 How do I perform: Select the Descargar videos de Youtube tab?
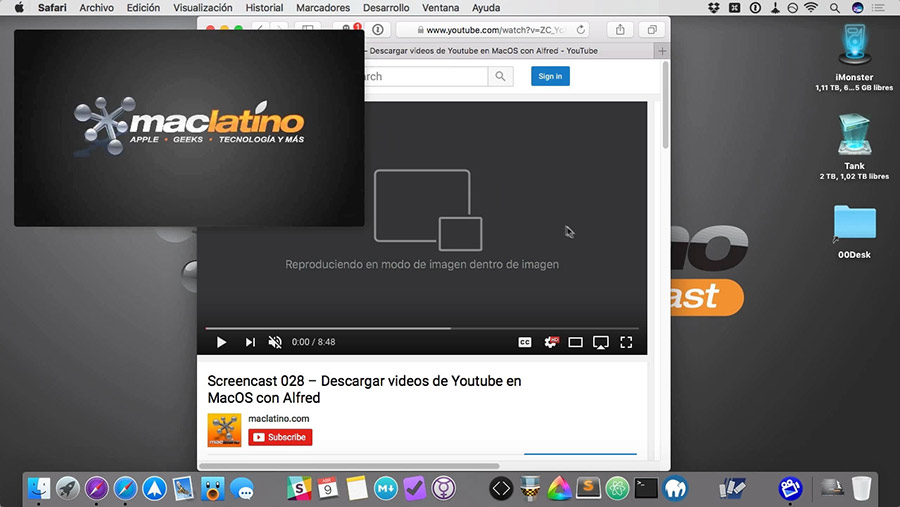[483, 51]
